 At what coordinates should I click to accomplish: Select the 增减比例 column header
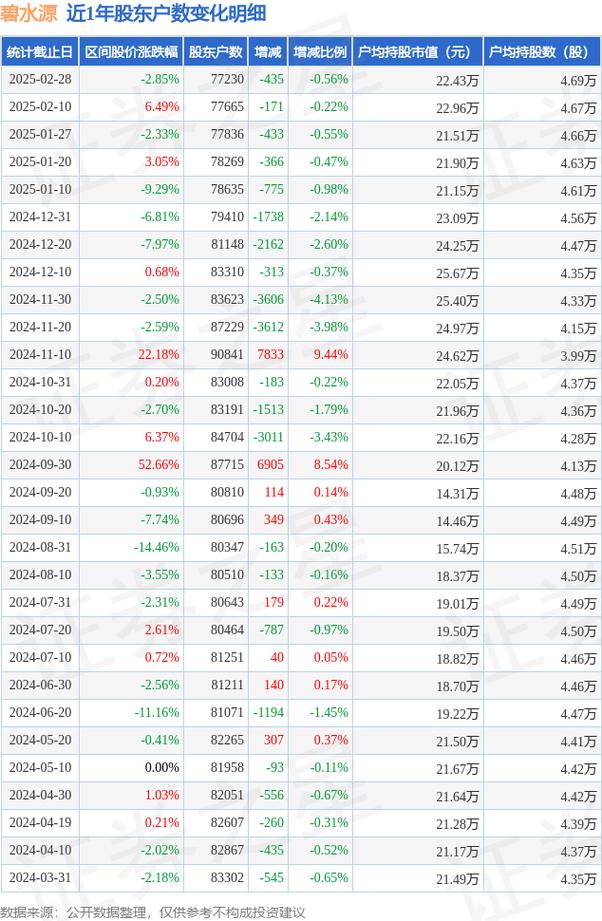click(x=320, y=52)
